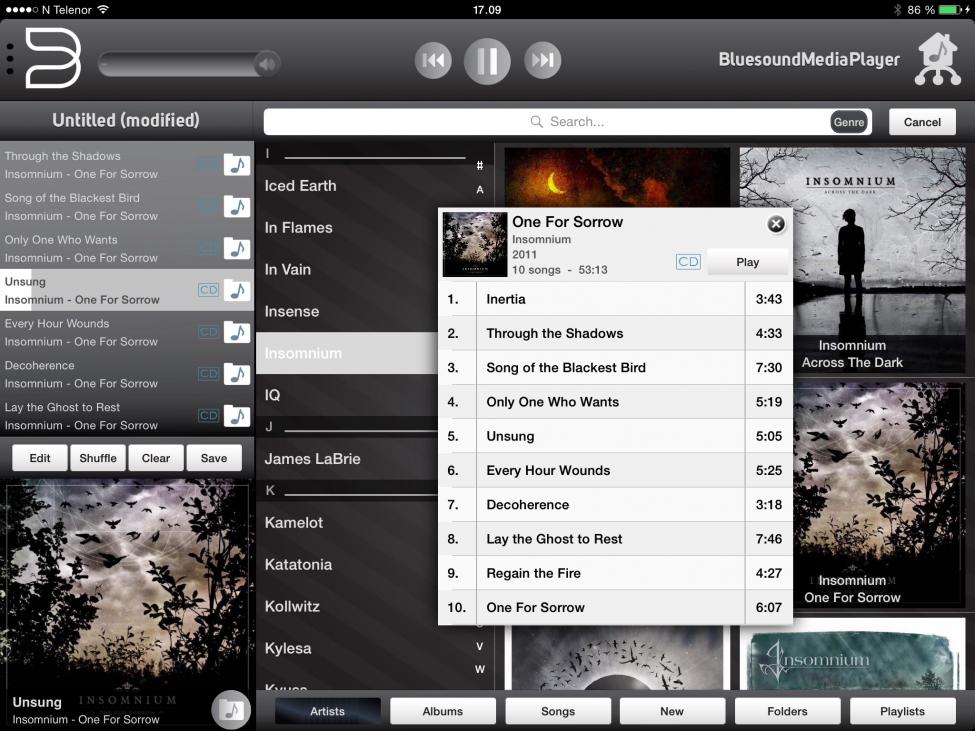This screenshot has width=975, height=731.
Task: Tap the music note icon for Through the Shadows
Action: coord(237,165)
